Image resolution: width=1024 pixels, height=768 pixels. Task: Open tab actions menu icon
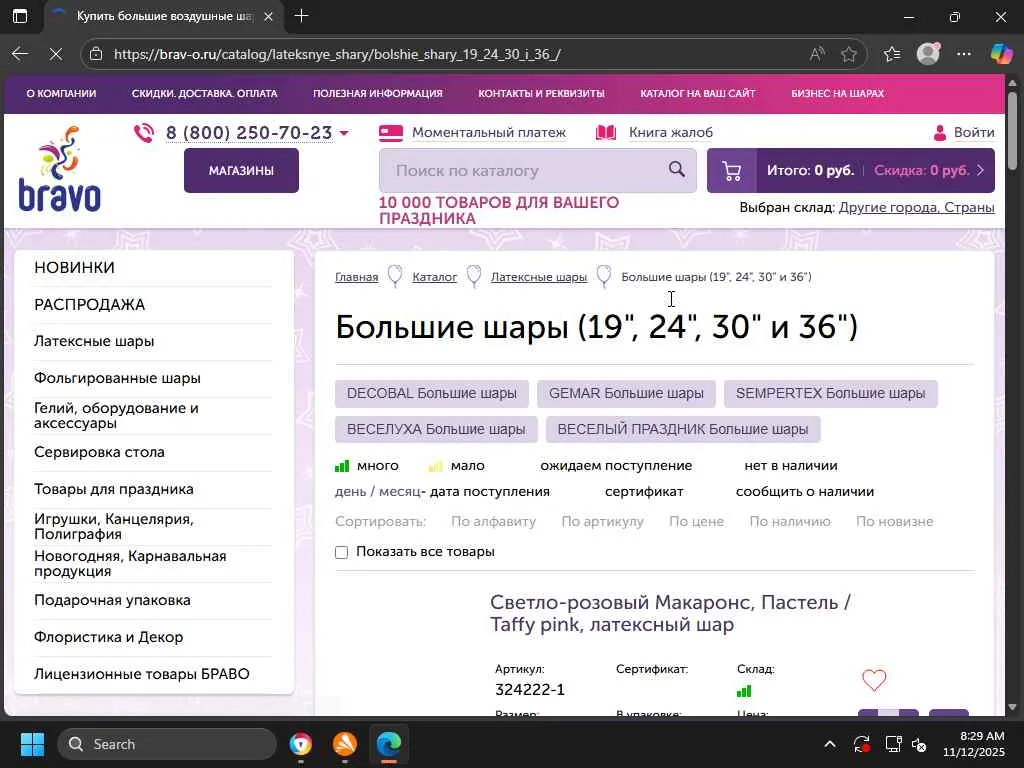coord(20,16)
